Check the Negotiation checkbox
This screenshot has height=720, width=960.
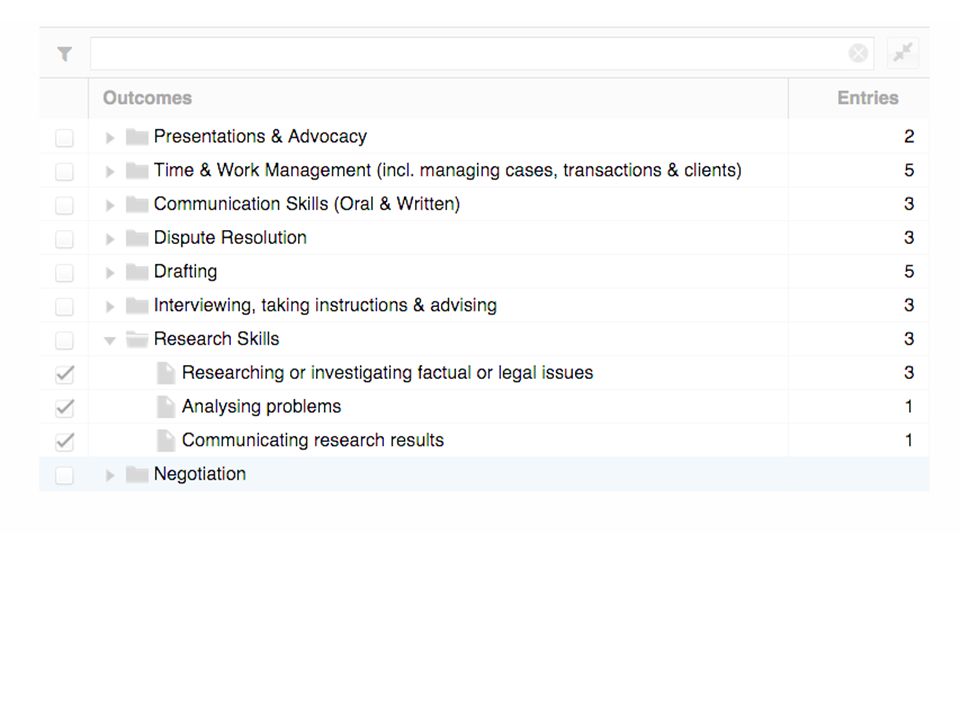click(x=64, y=474)
